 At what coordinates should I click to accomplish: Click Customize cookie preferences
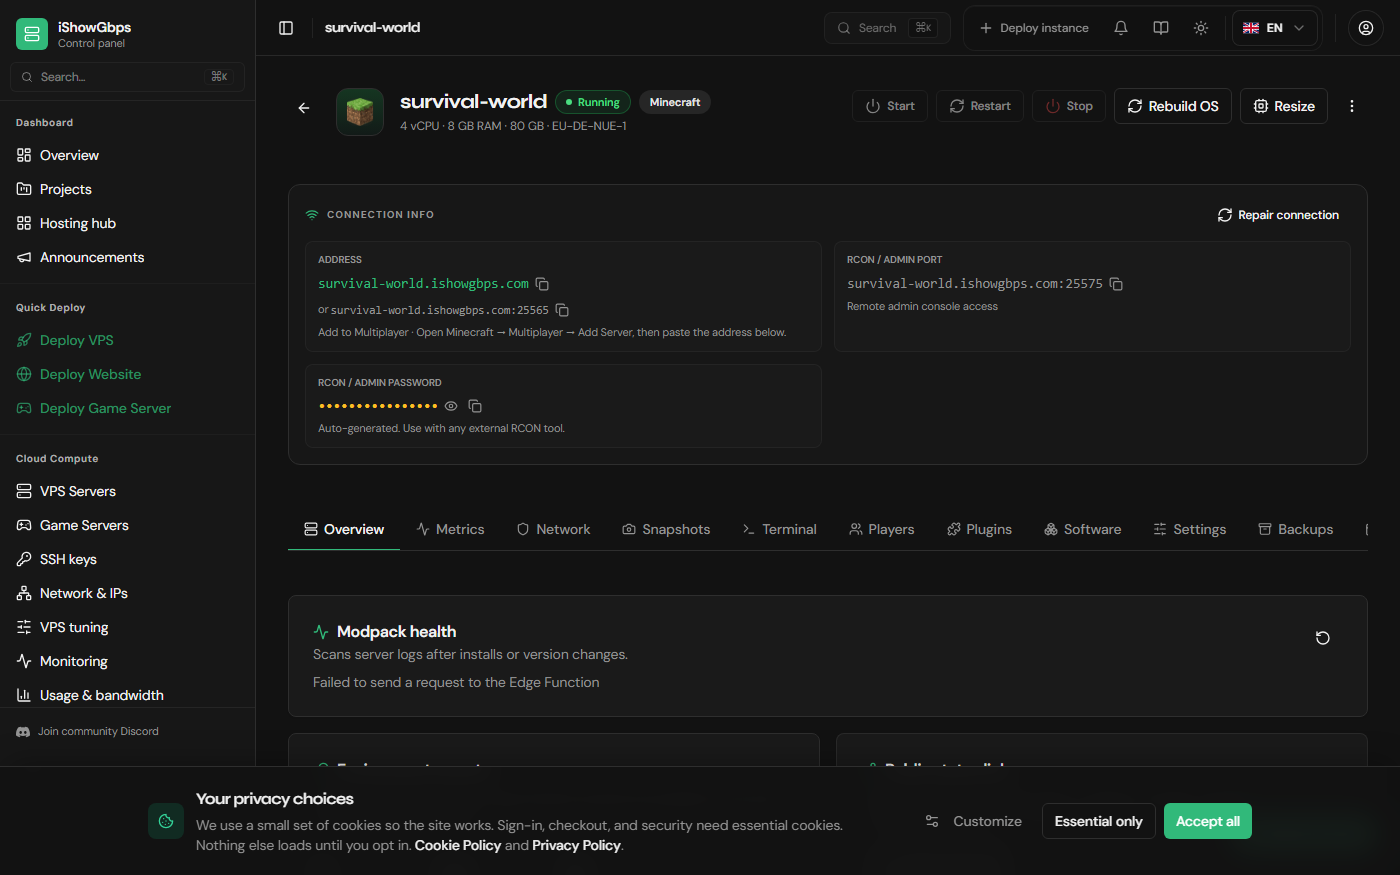[x=974, y=821]
